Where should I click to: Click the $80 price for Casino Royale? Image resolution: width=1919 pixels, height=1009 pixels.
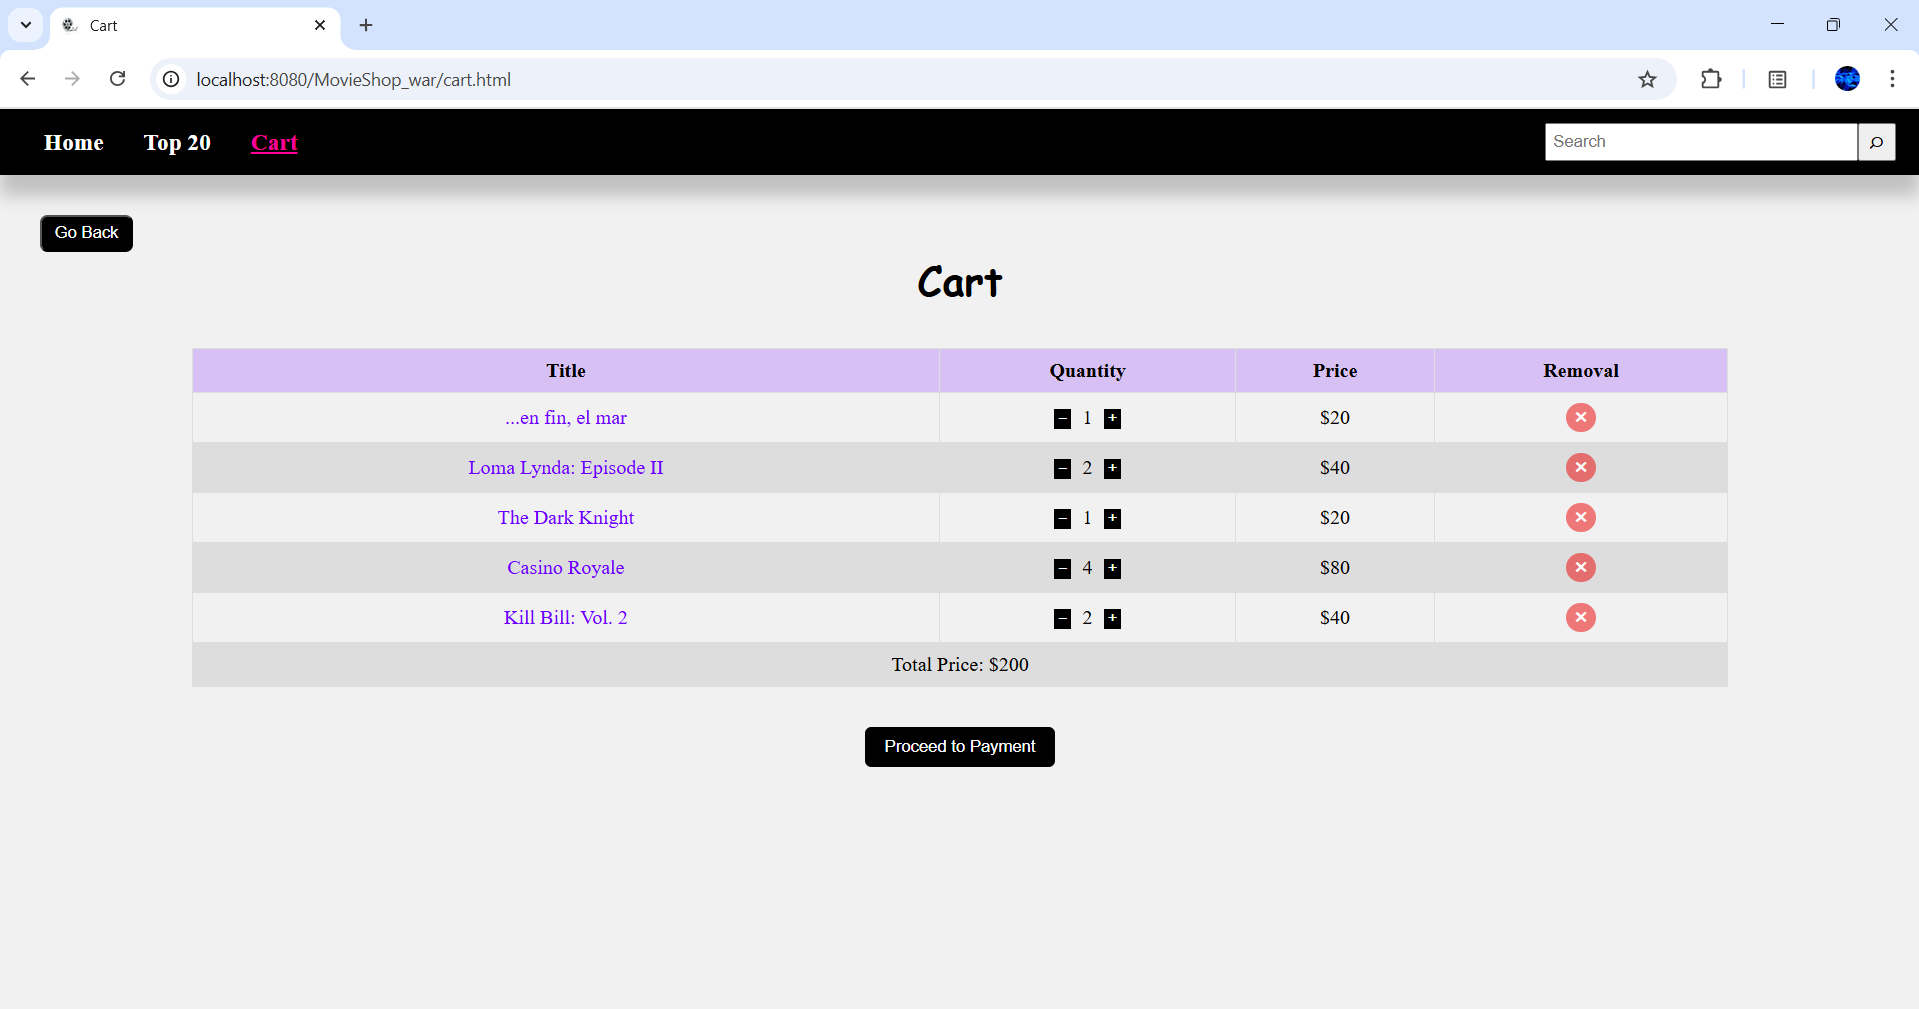(x=1335, y=568)
